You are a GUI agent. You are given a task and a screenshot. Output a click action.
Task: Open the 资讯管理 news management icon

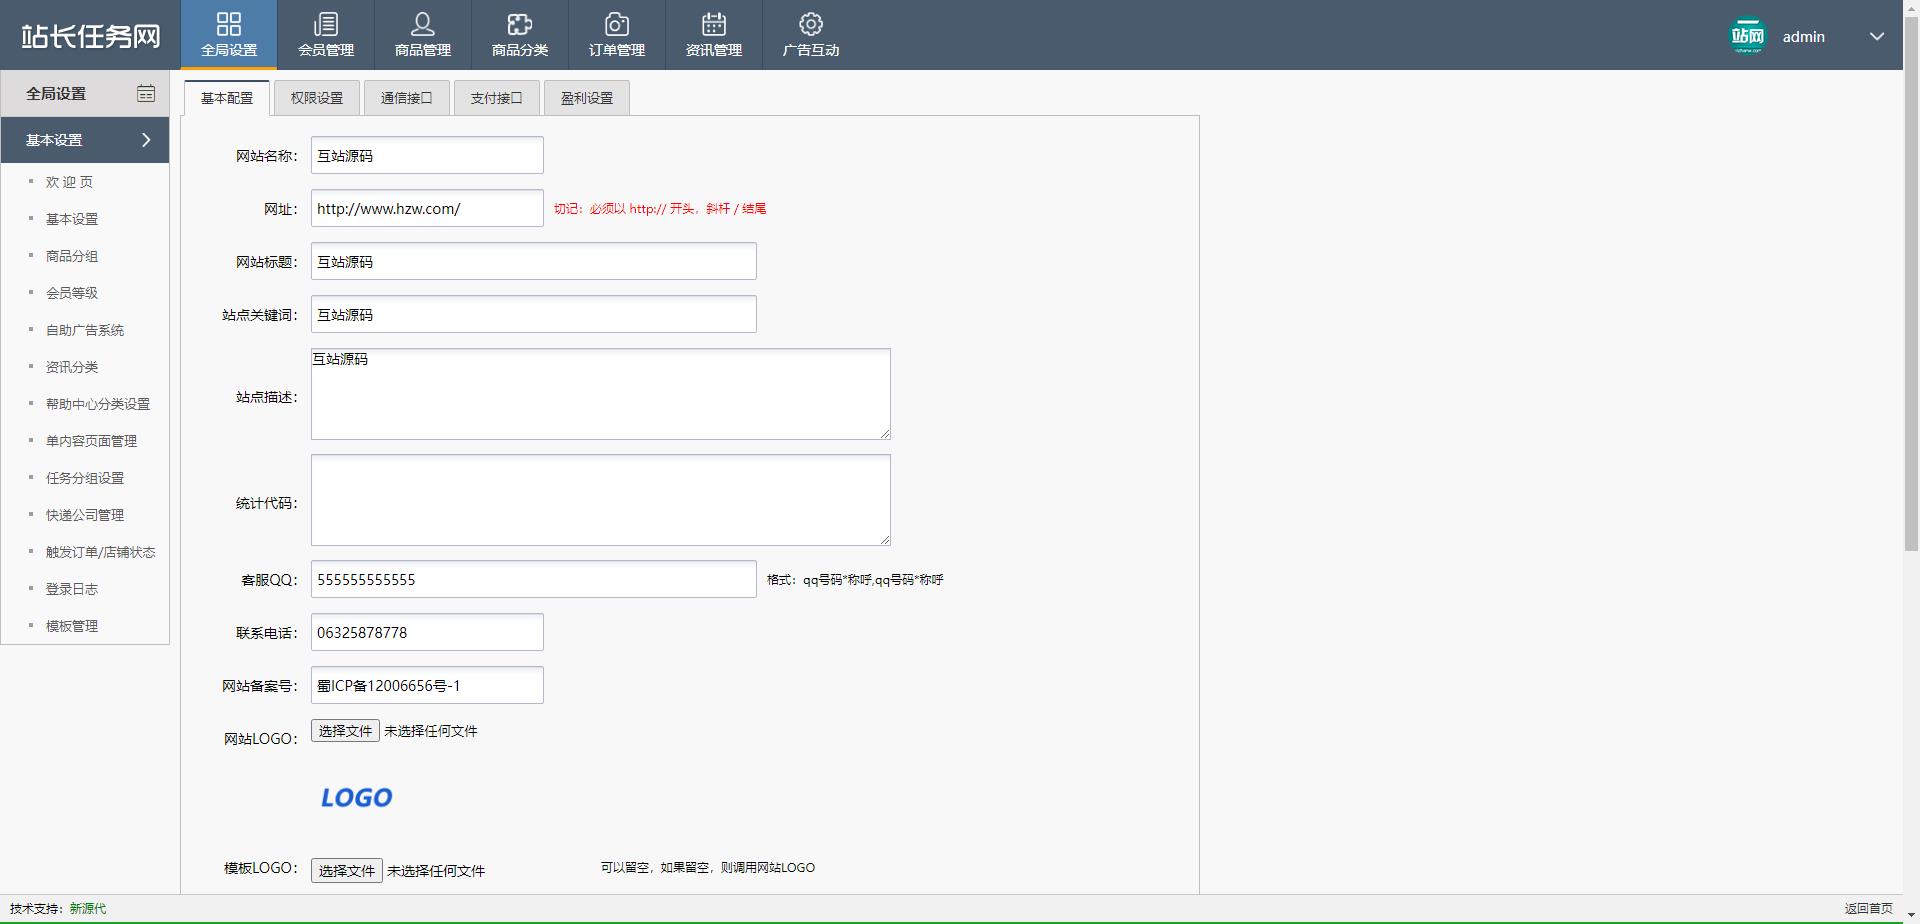[x=714, y=24]
